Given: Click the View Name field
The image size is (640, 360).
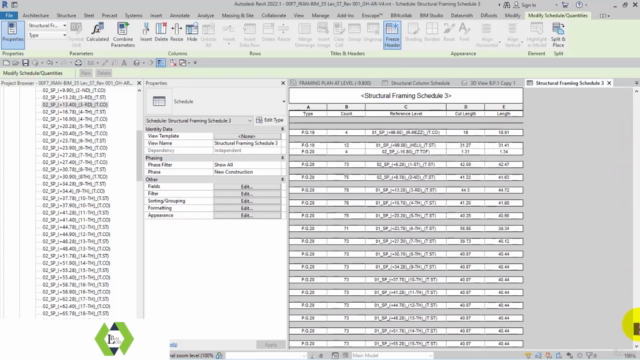Looking at the screenshot, I should point(247,143).
